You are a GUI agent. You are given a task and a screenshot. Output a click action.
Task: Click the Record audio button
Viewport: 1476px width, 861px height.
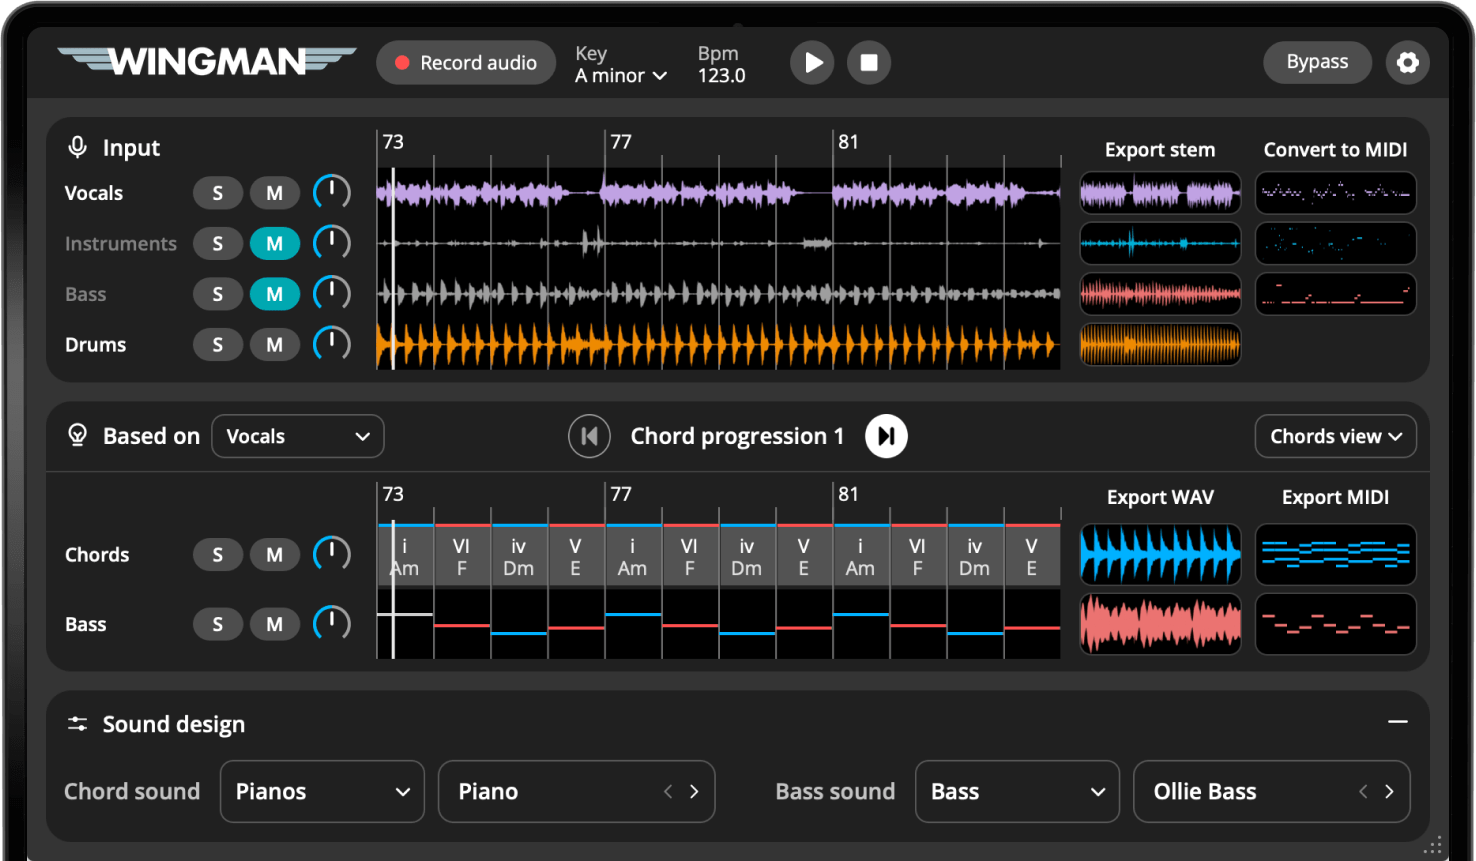pos(466,63)
